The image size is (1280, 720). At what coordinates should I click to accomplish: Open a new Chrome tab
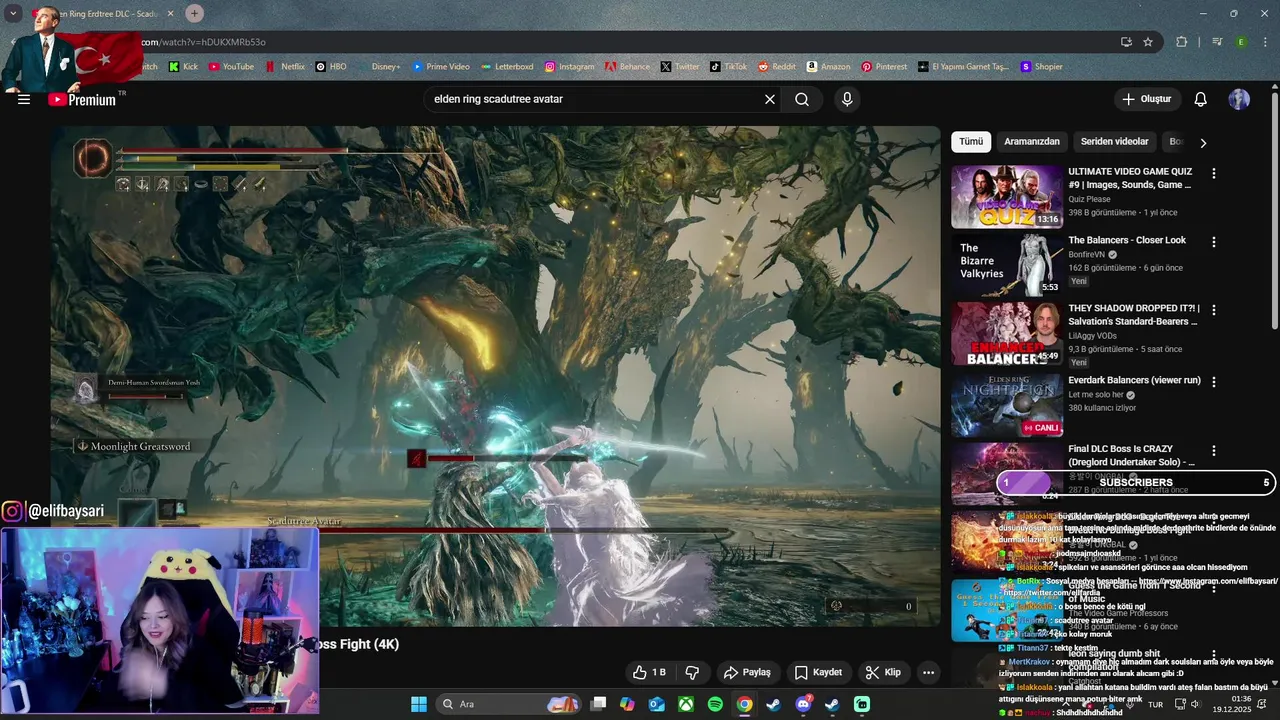click(x=194, y=14)
